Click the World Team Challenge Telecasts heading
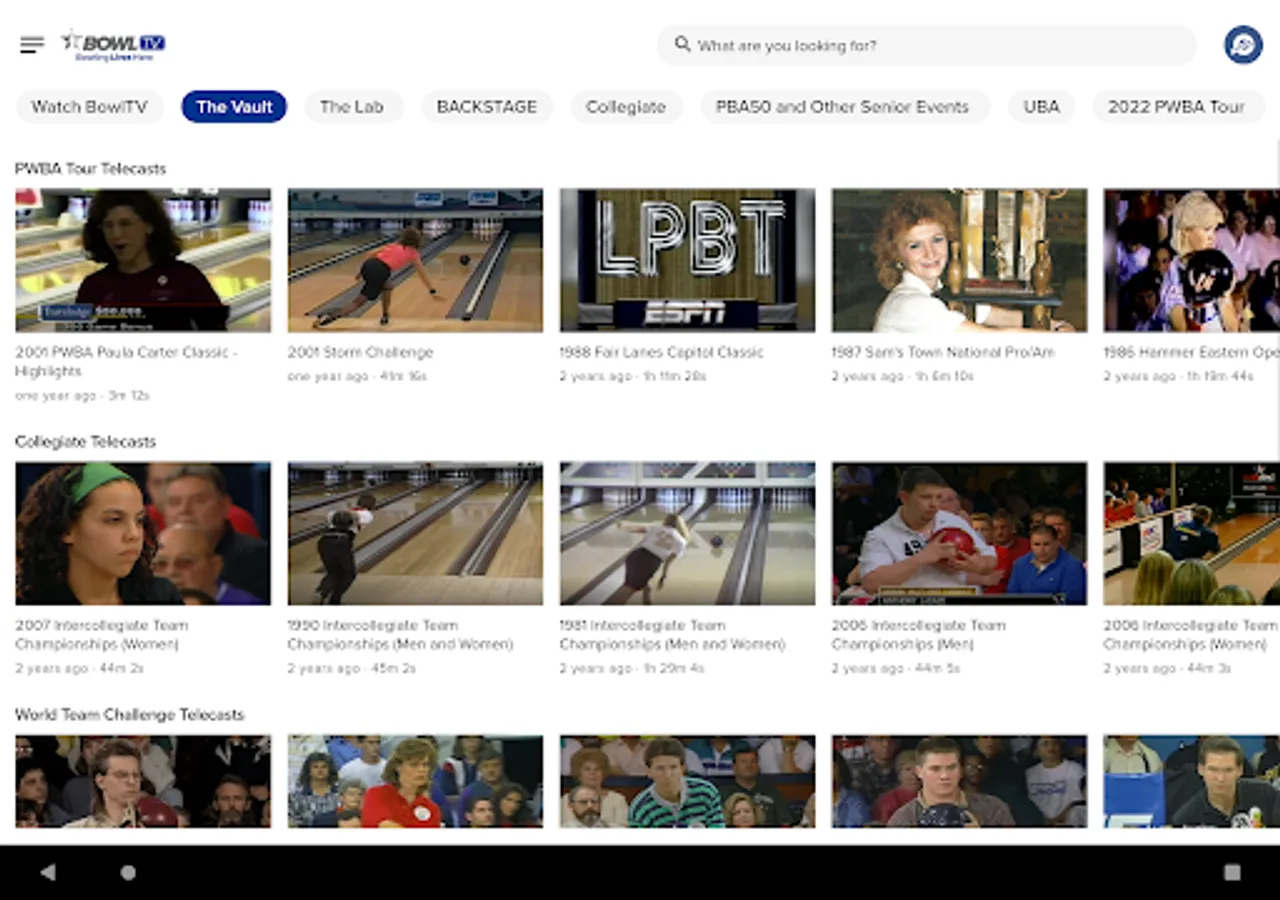 coord(130,715)
